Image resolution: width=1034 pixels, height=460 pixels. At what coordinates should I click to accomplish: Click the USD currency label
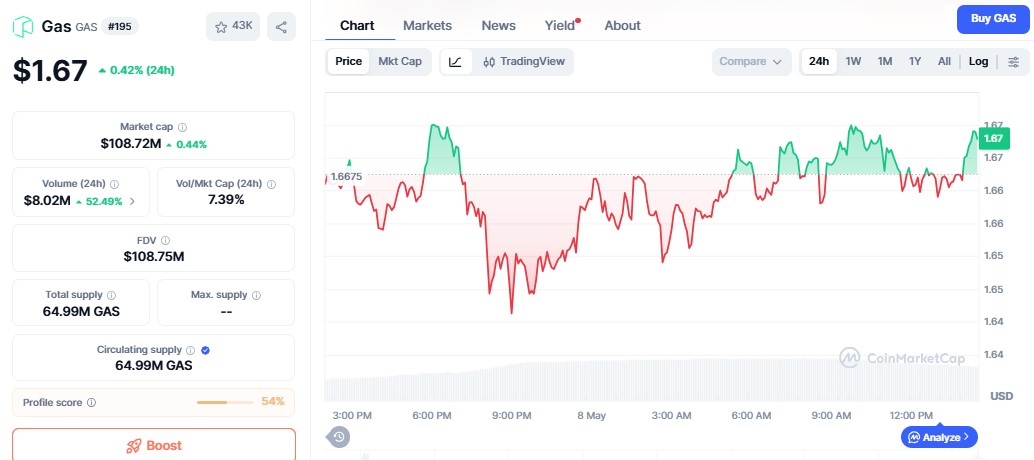(x=1001, y=396)
